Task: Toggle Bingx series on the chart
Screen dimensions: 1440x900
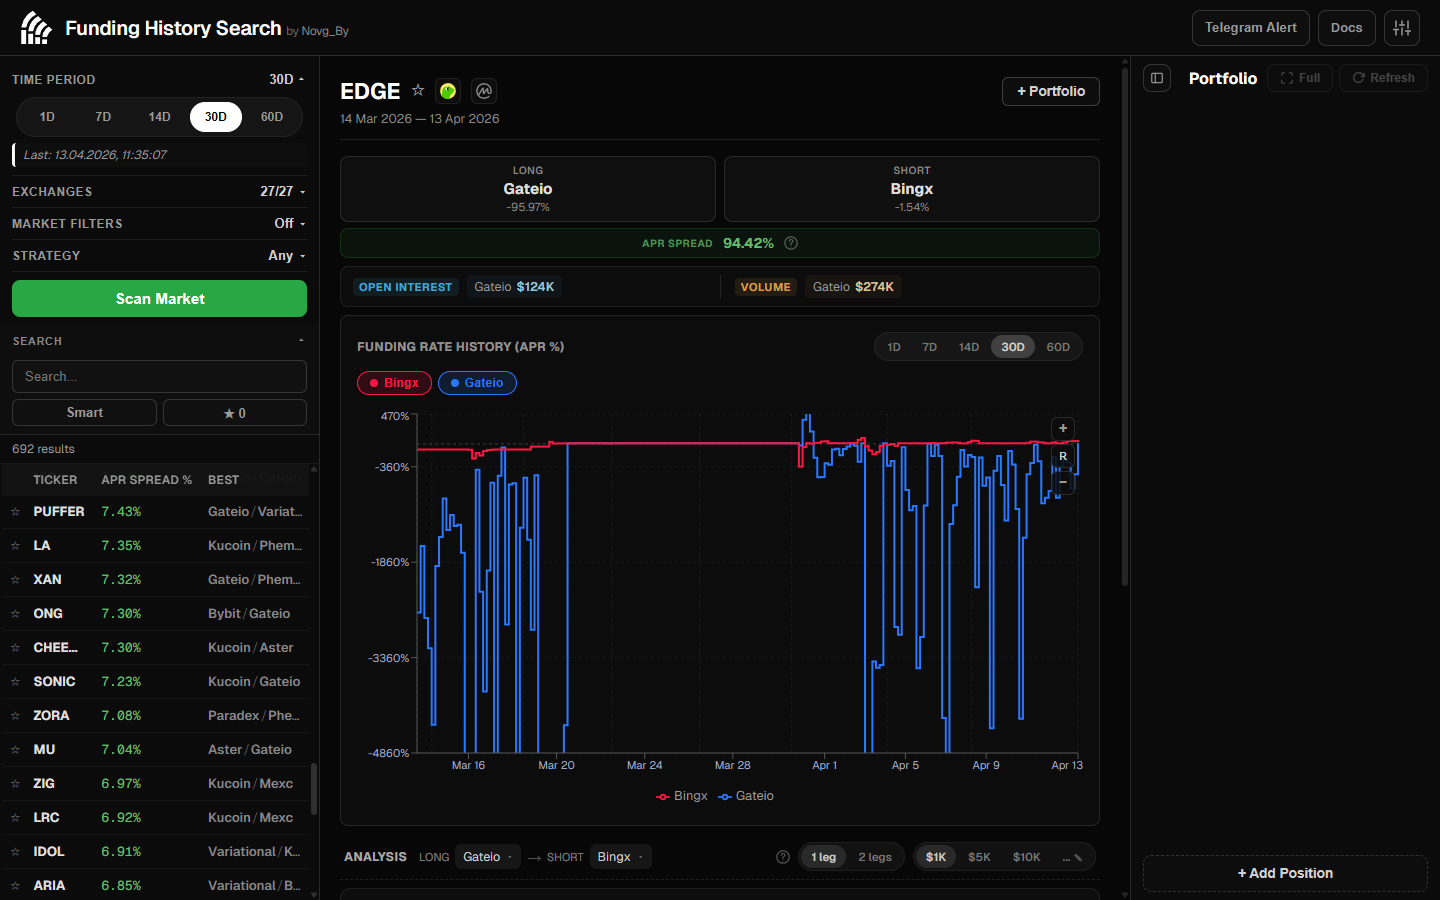Action: 394,383
